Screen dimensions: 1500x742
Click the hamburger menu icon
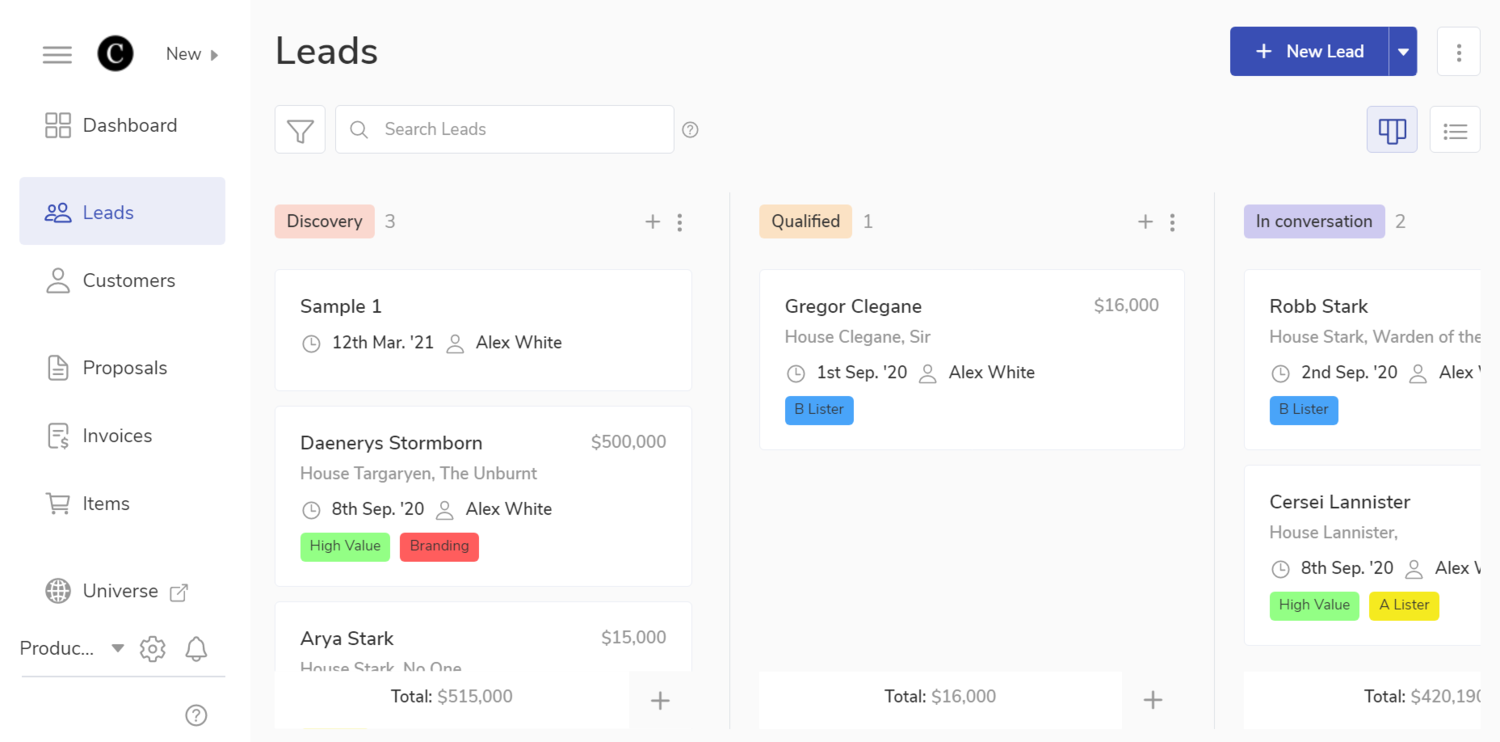pos(57,55)
